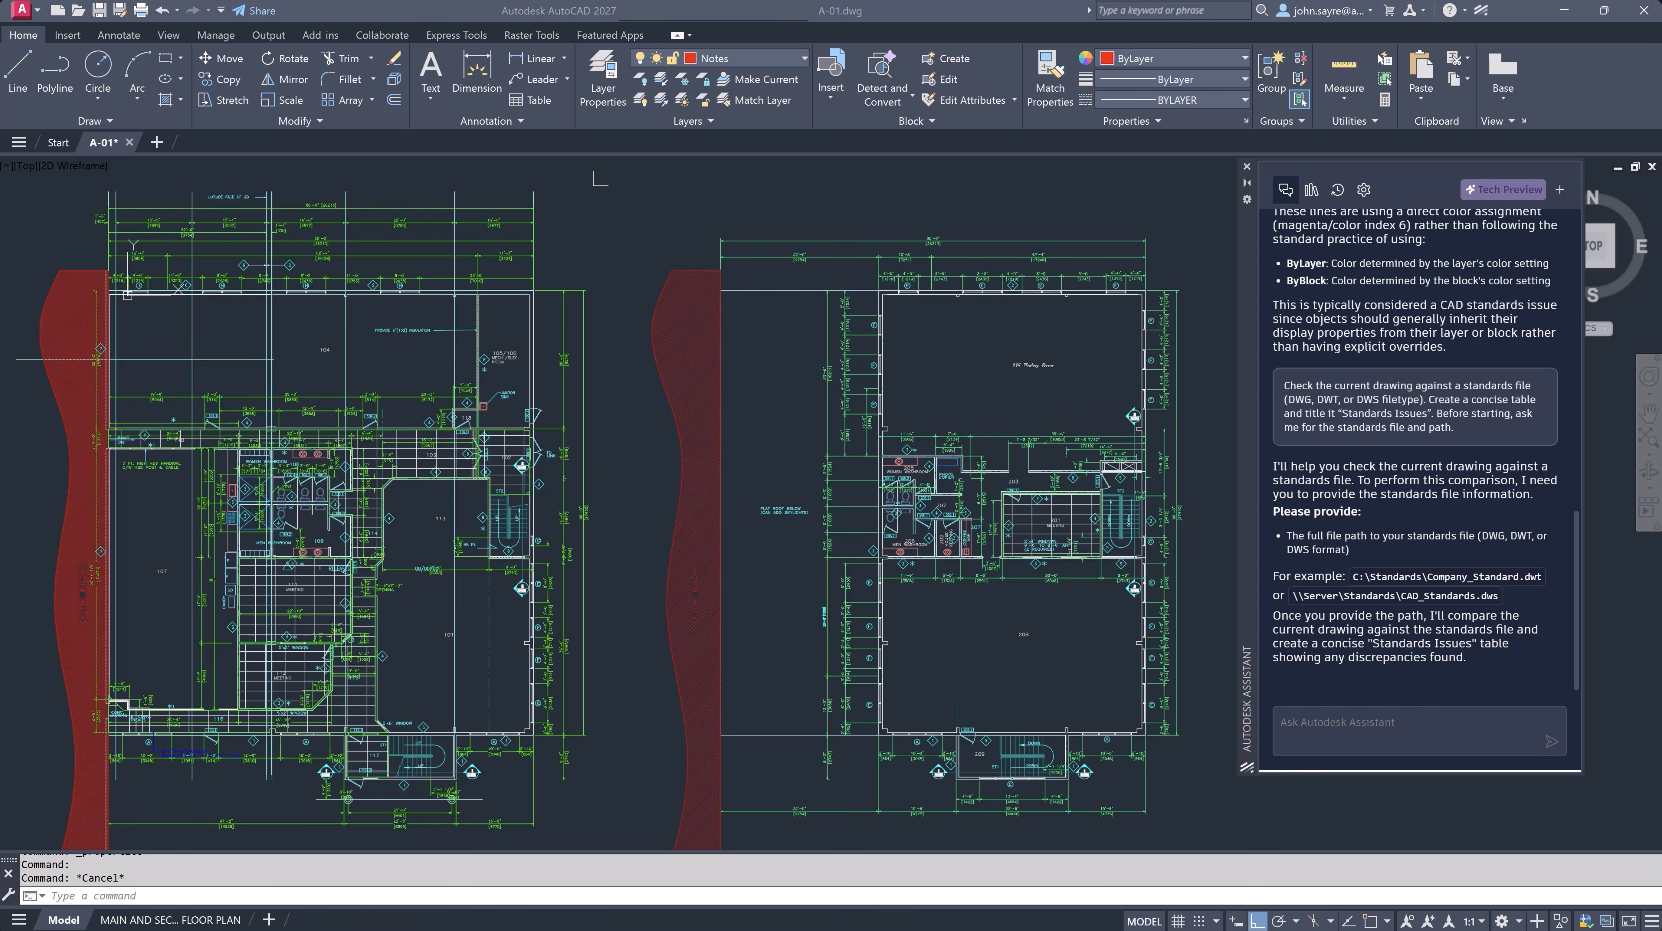Toggle snap mode dots icon
This screenshot has height=931, width=1662.
(1198, 921)
